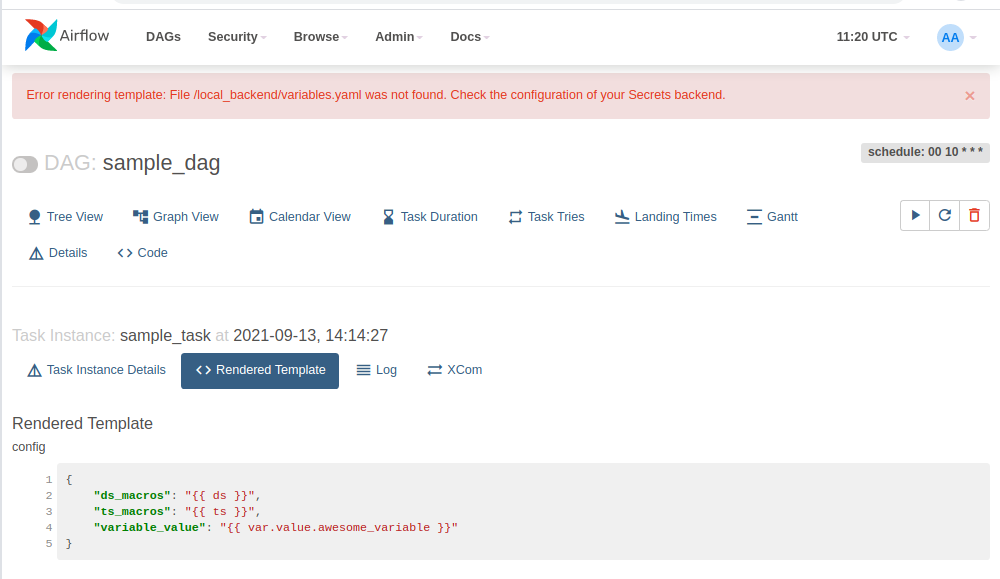Click the sample_task instance name

(165, 335)
